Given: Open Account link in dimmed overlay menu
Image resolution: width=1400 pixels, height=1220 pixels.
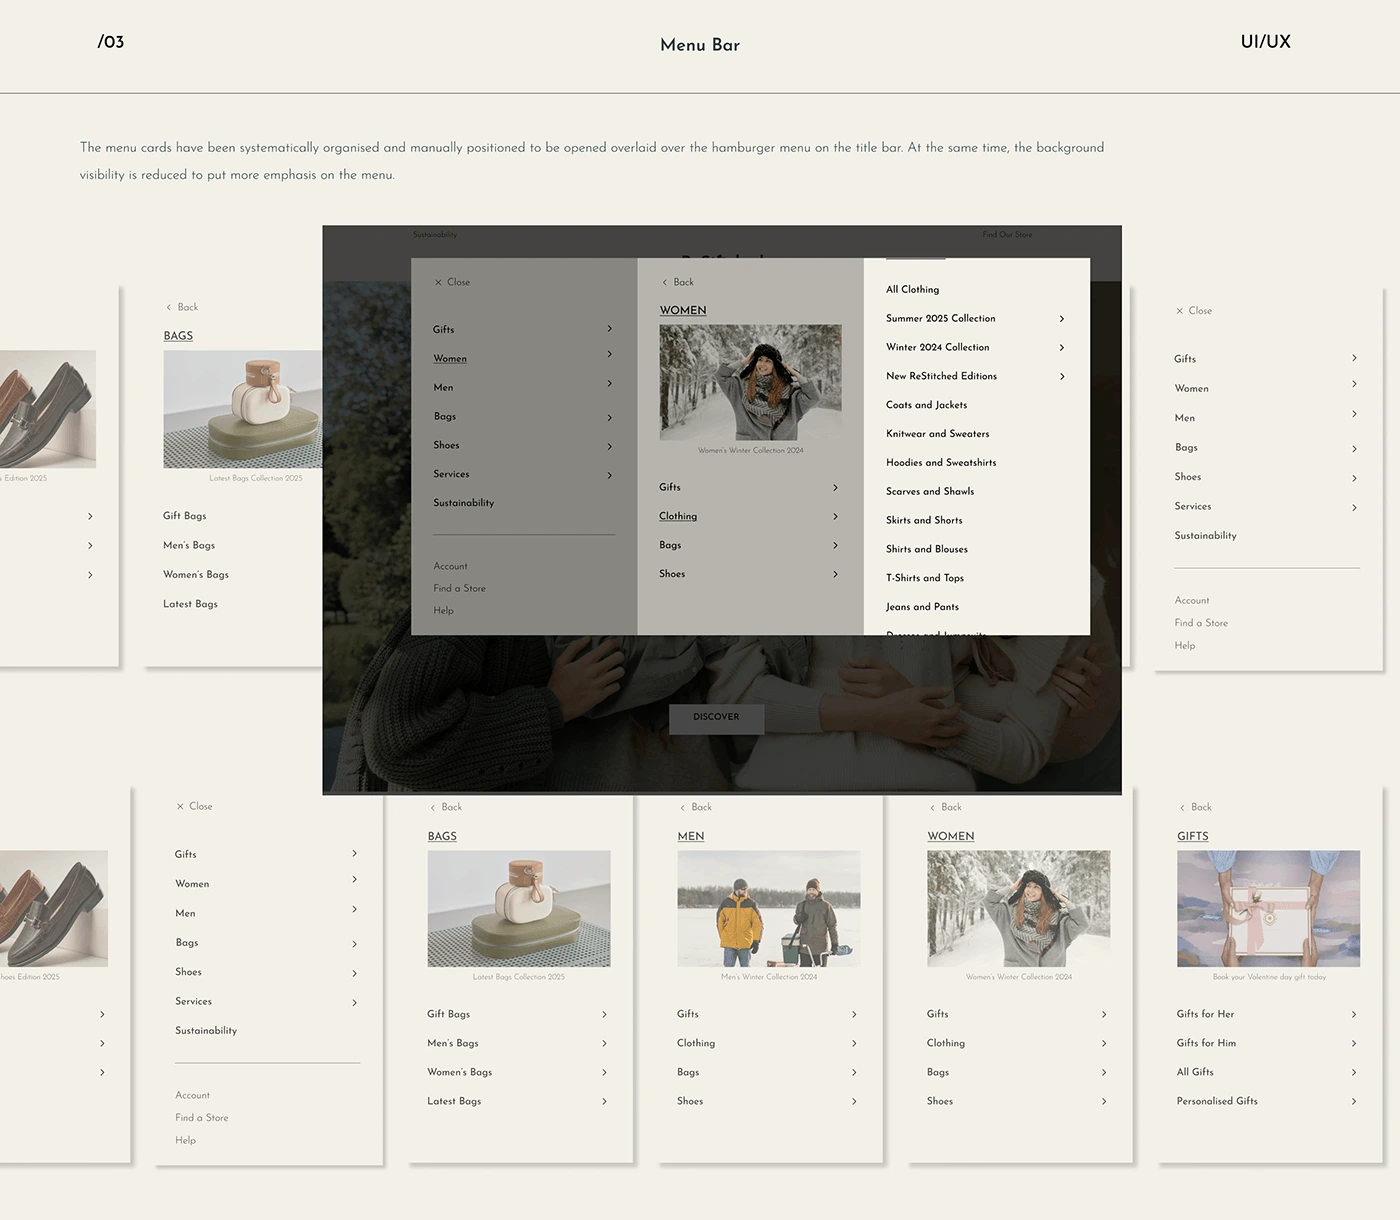Looking at the screenshot, I should (x=450, y=567).
